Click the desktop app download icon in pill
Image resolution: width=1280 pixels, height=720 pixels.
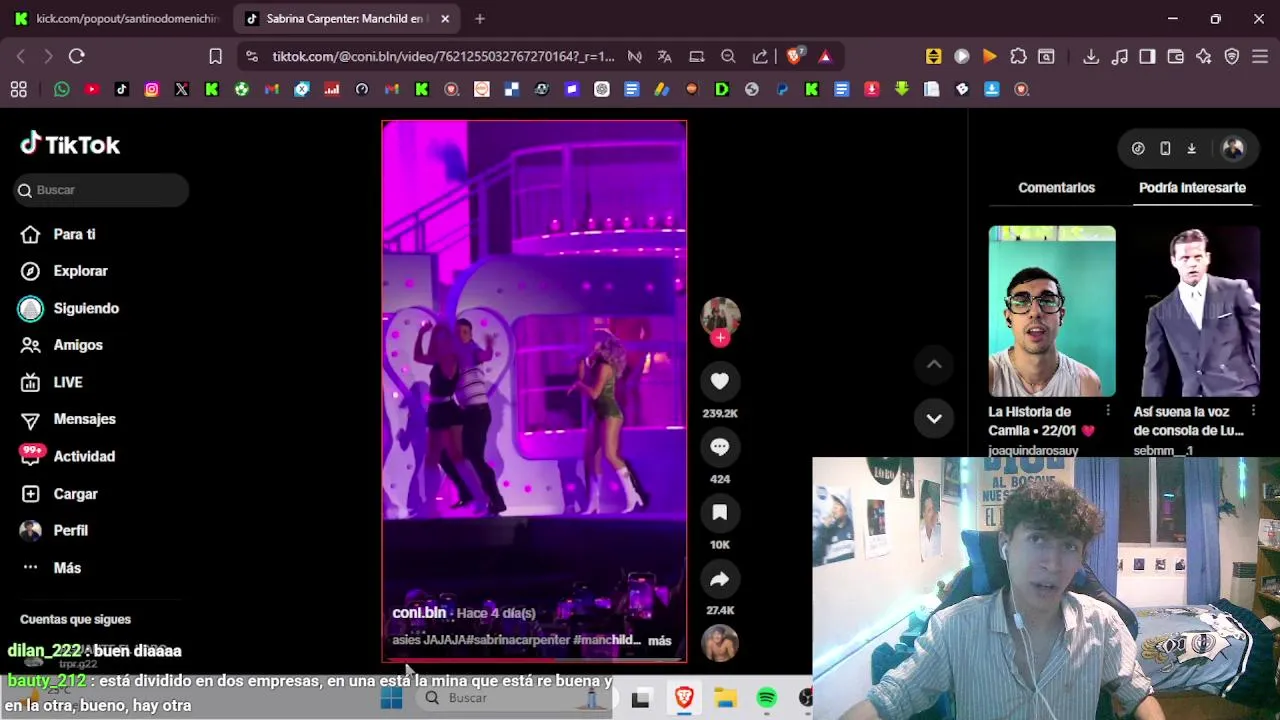coord(1191,148)
